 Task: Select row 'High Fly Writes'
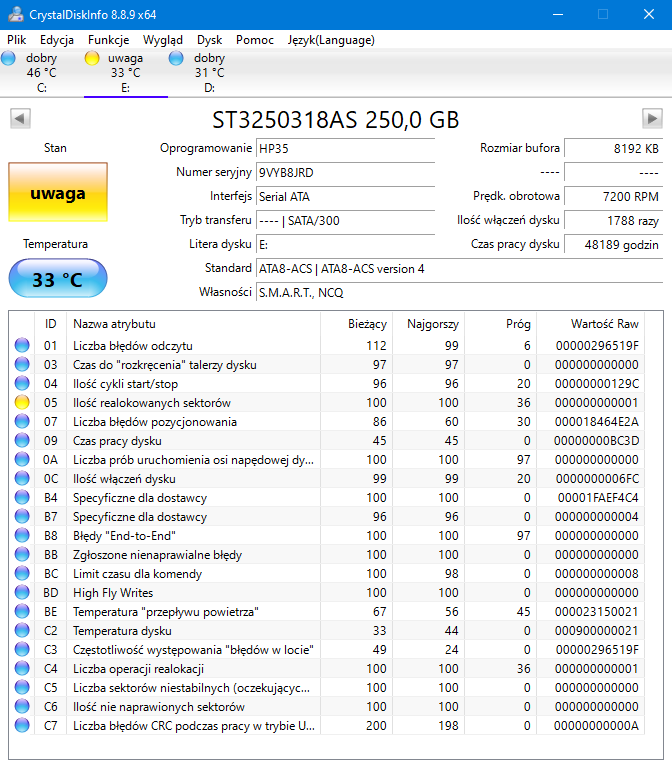327,593
